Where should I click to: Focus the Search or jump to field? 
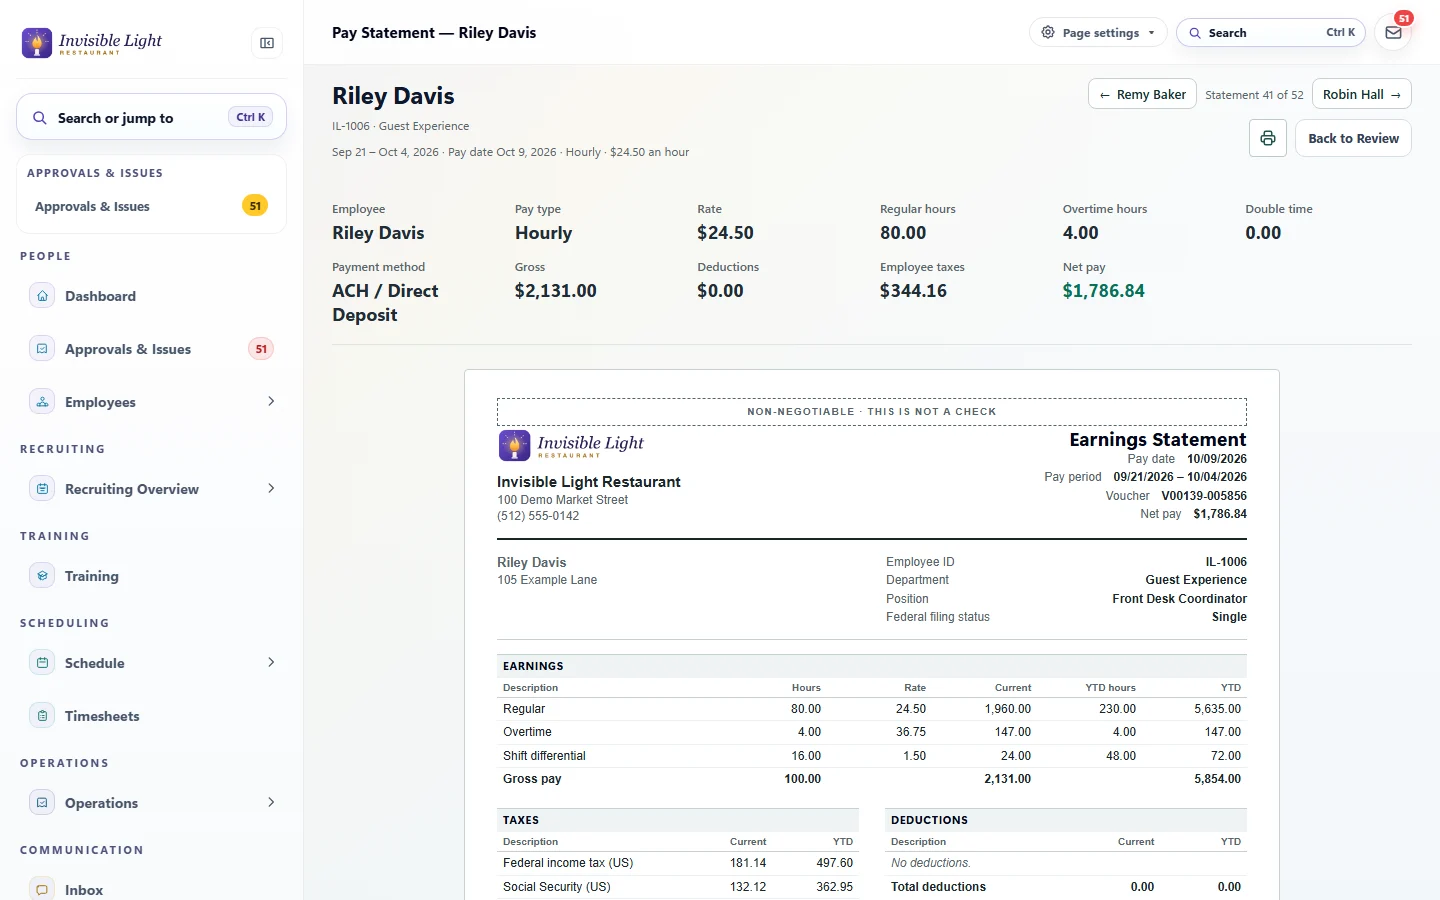click(152, 118)
